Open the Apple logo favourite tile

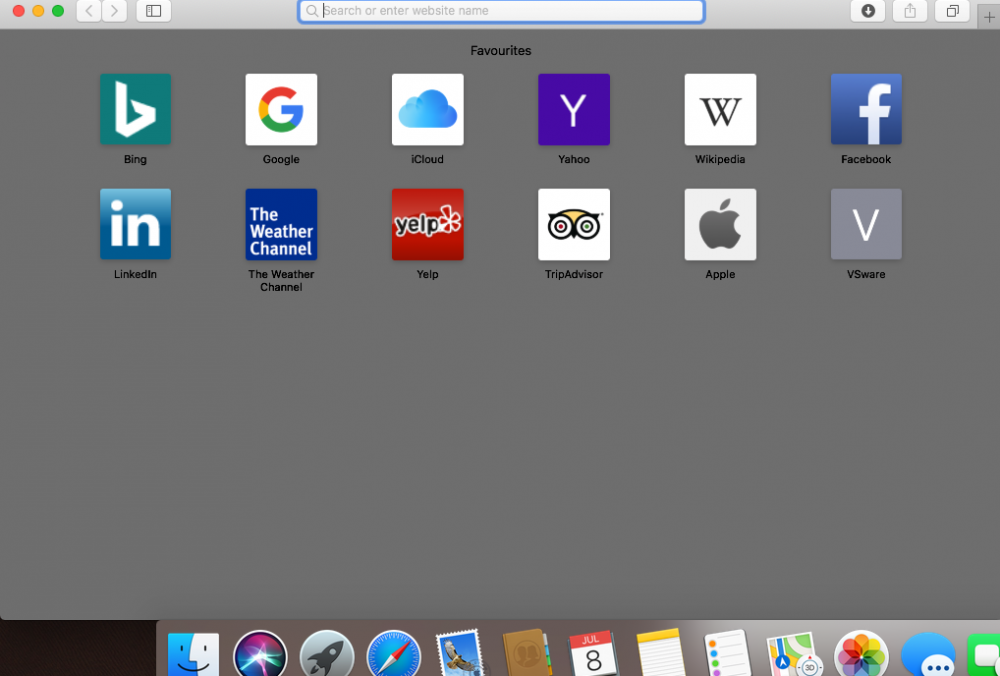point(720,224)
